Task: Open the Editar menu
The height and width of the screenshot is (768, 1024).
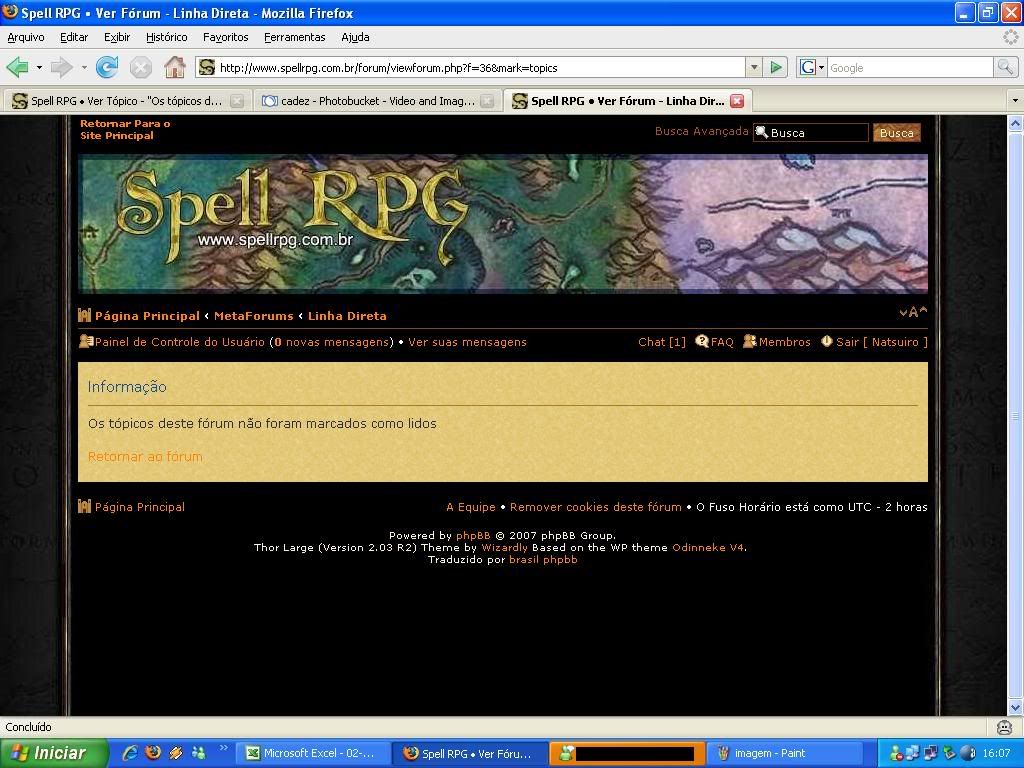Action: tap(74, 37)
